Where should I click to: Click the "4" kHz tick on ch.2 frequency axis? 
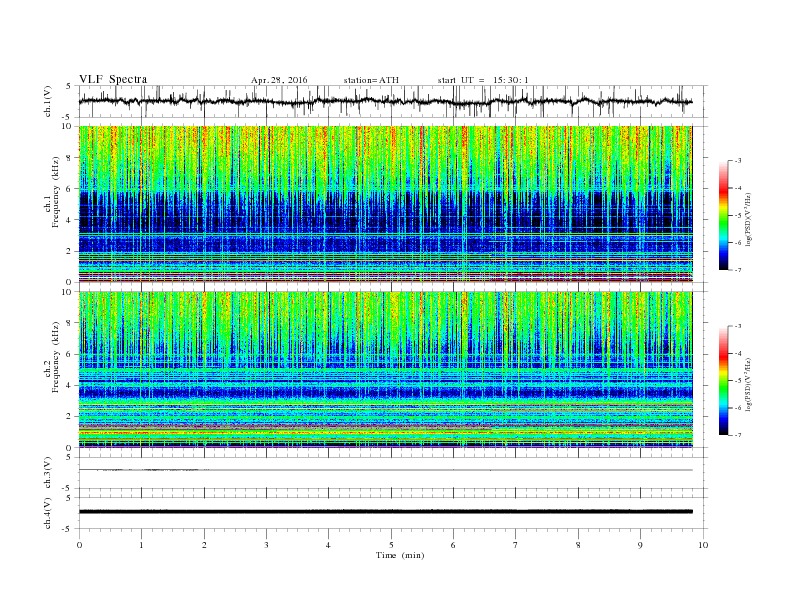click(x=70, y=385)
